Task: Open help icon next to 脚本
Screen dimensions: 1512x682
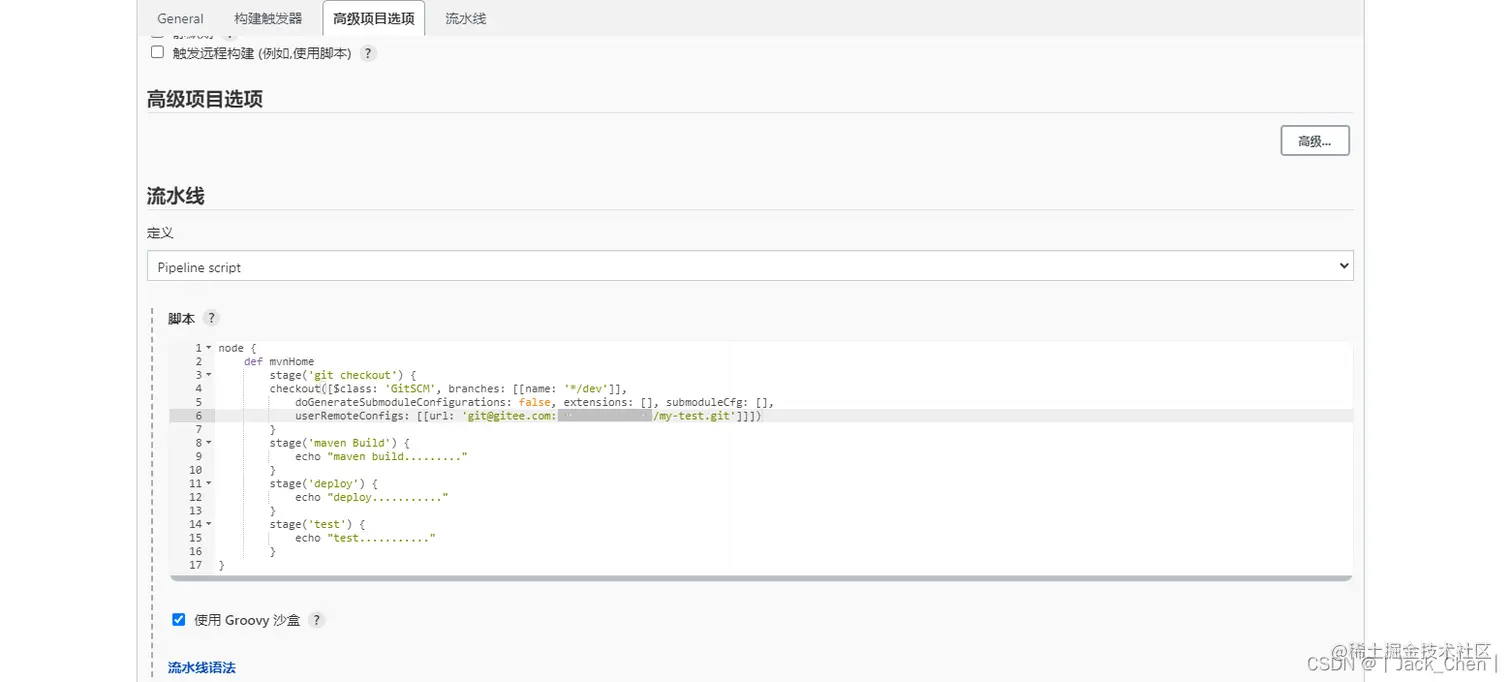Action: [211, 318]
